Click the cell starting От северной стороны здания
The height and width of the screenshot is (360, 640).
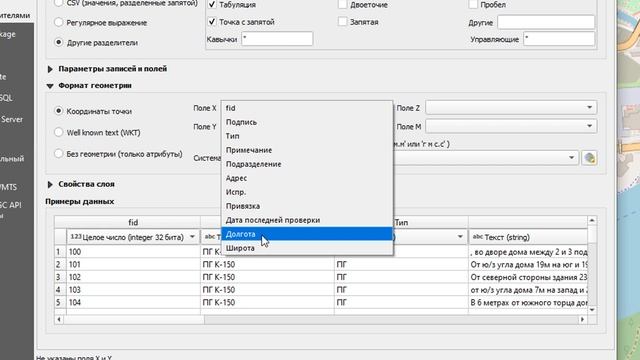coord(528,277)
